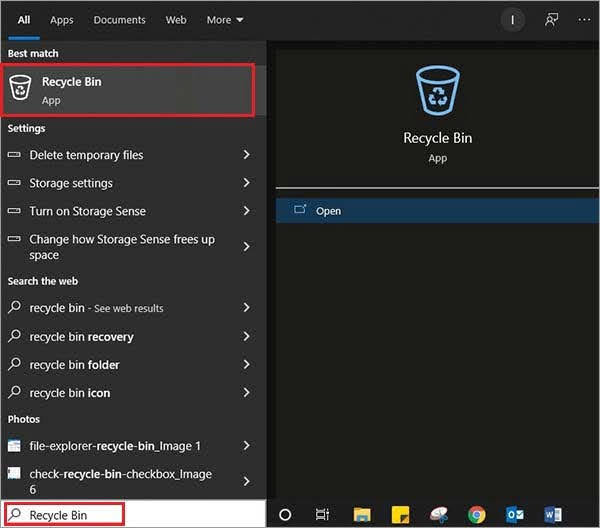Click the large Recycle Bin preview icon
Screen dimensions: 600x528
438,90
